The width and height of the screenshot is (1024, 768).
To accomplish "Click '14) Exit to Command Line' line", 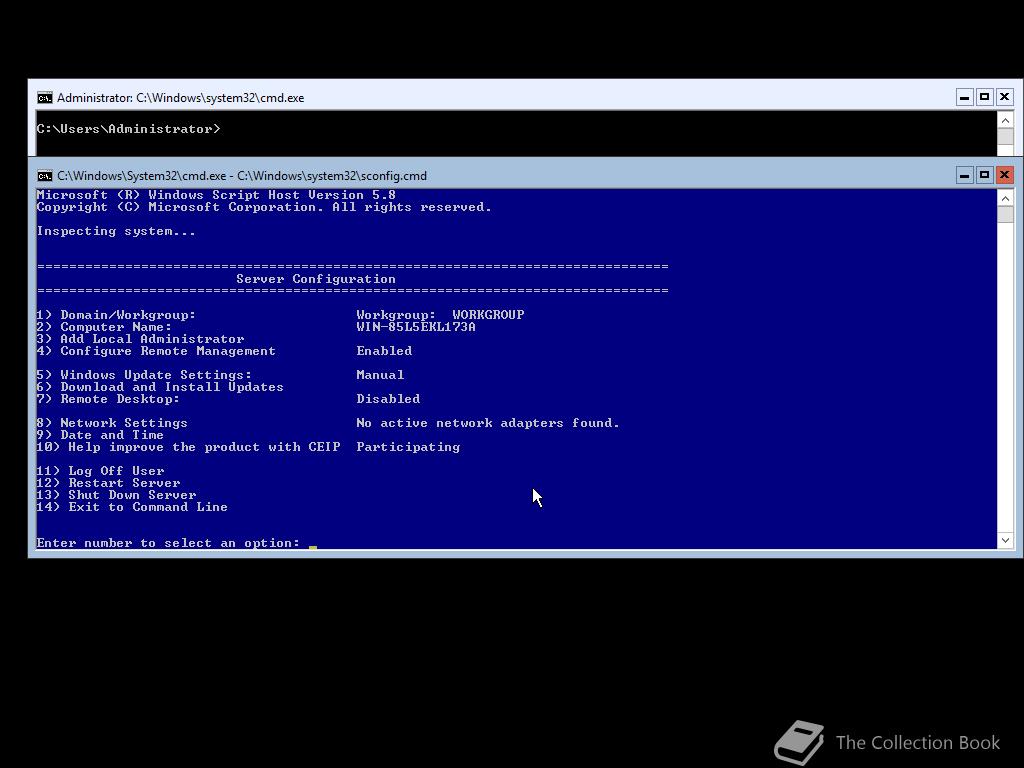I will click(133, 507).
